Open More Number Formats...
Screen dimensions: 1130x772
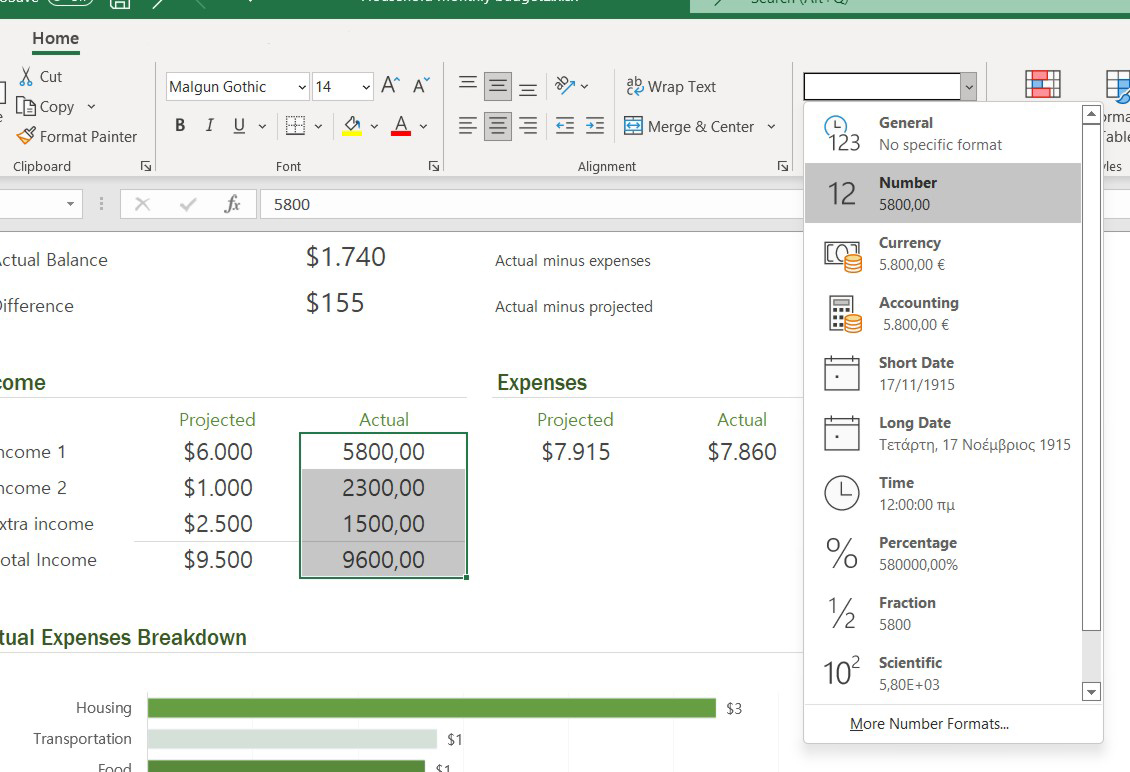(929, 724)
